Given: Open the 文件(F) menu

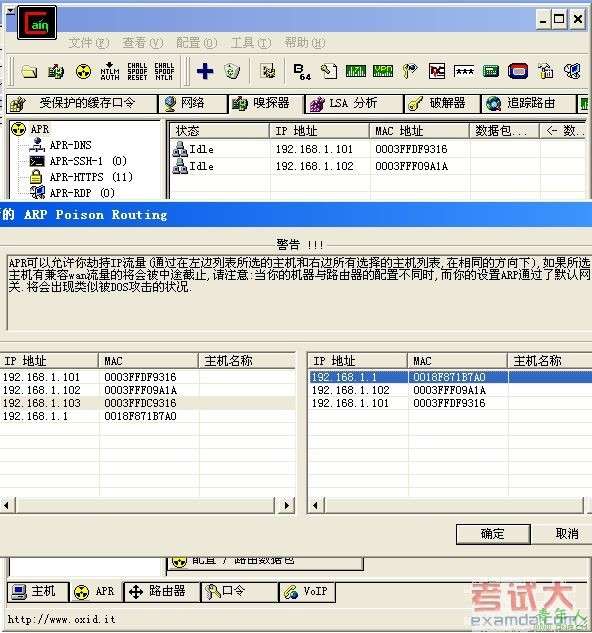Looking at the screenshot, I should point(88,43).
